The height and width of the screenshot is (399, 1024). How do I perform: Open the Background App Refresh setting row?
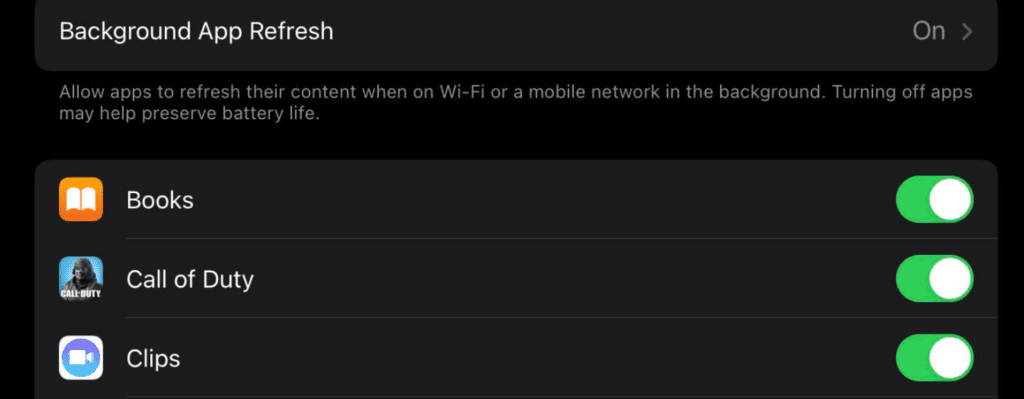point(516,31)
